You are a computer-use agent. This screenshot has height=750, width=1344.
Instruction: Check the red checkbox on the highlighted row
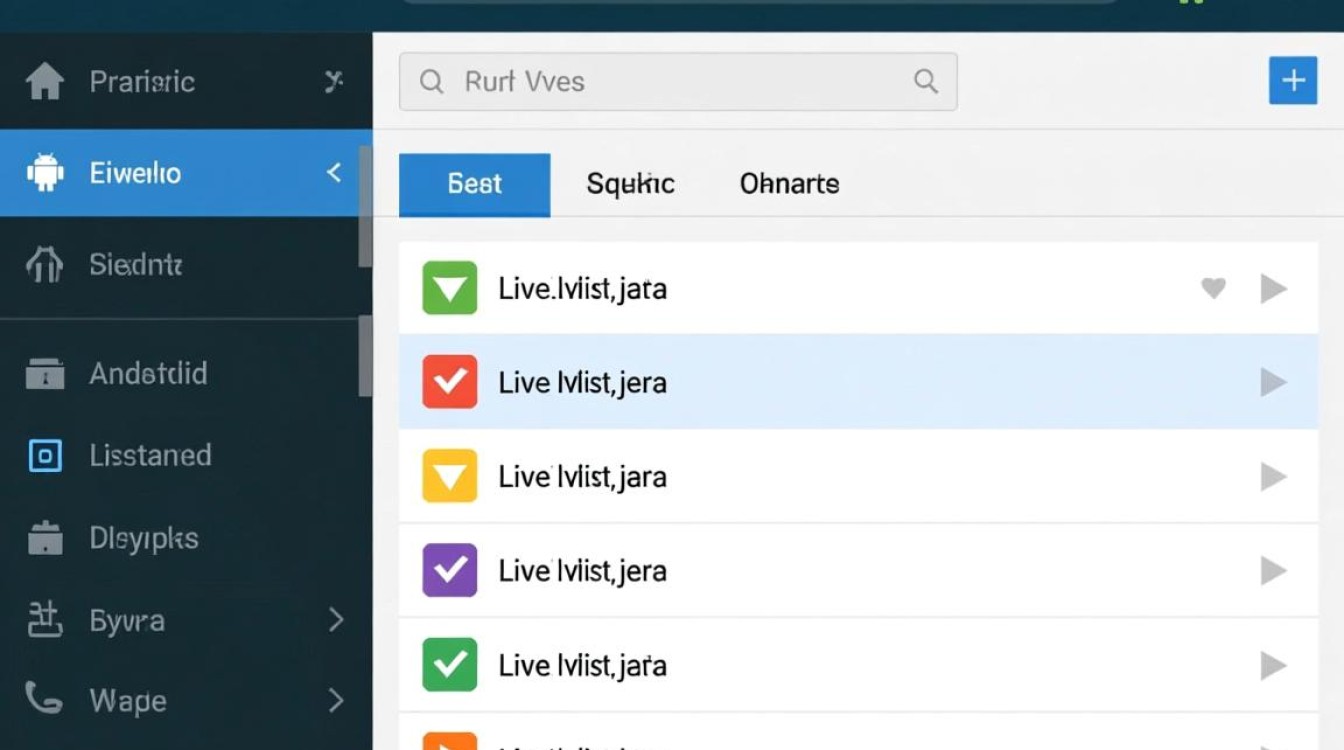coord(449,382)
